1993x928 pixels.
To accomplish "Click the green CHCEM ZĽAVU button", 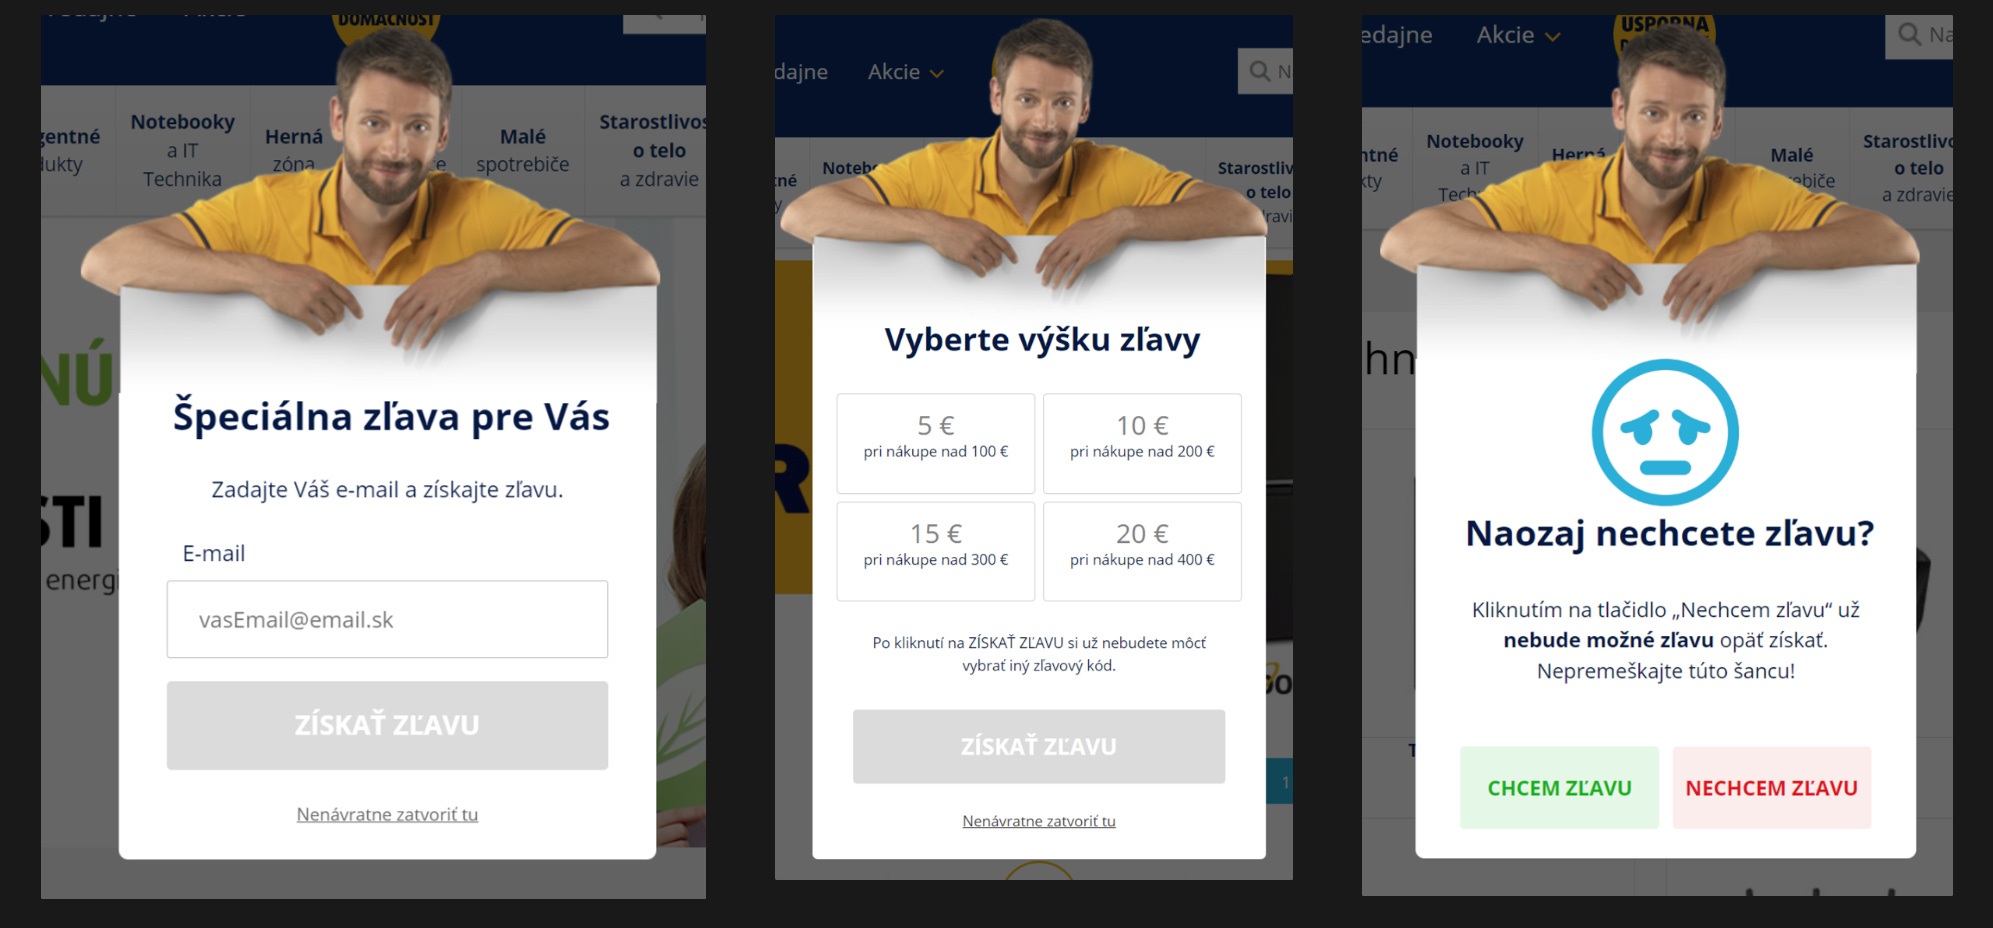I will point(1559,787).
